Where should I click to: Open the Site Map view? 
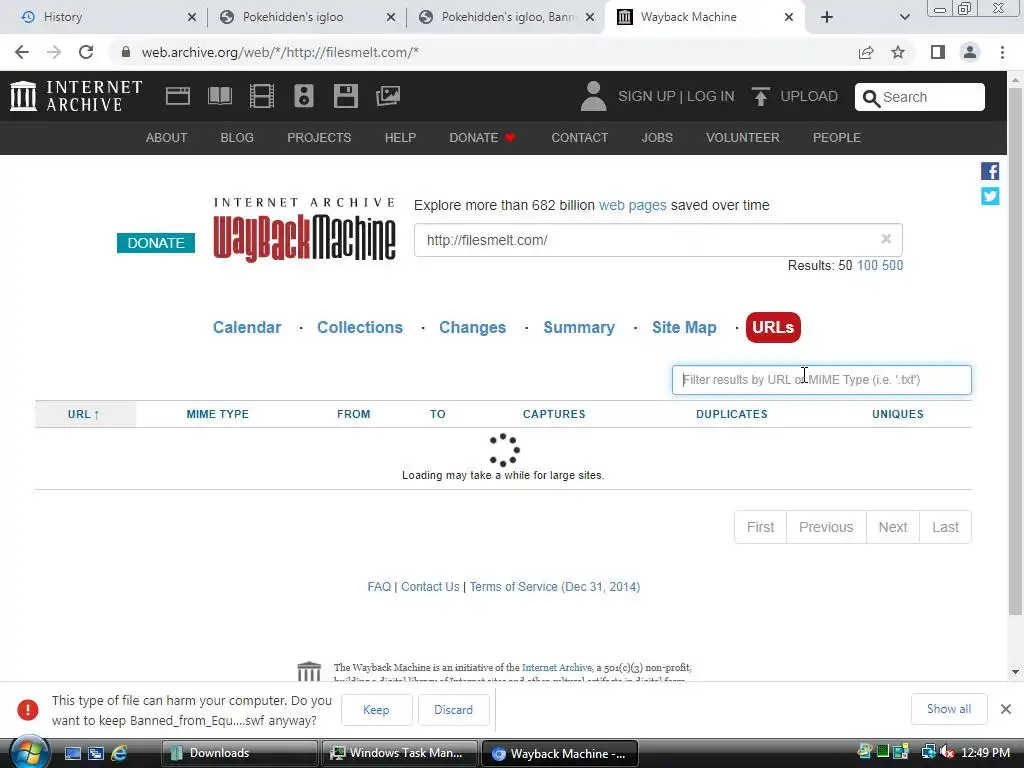click(684, 327)
